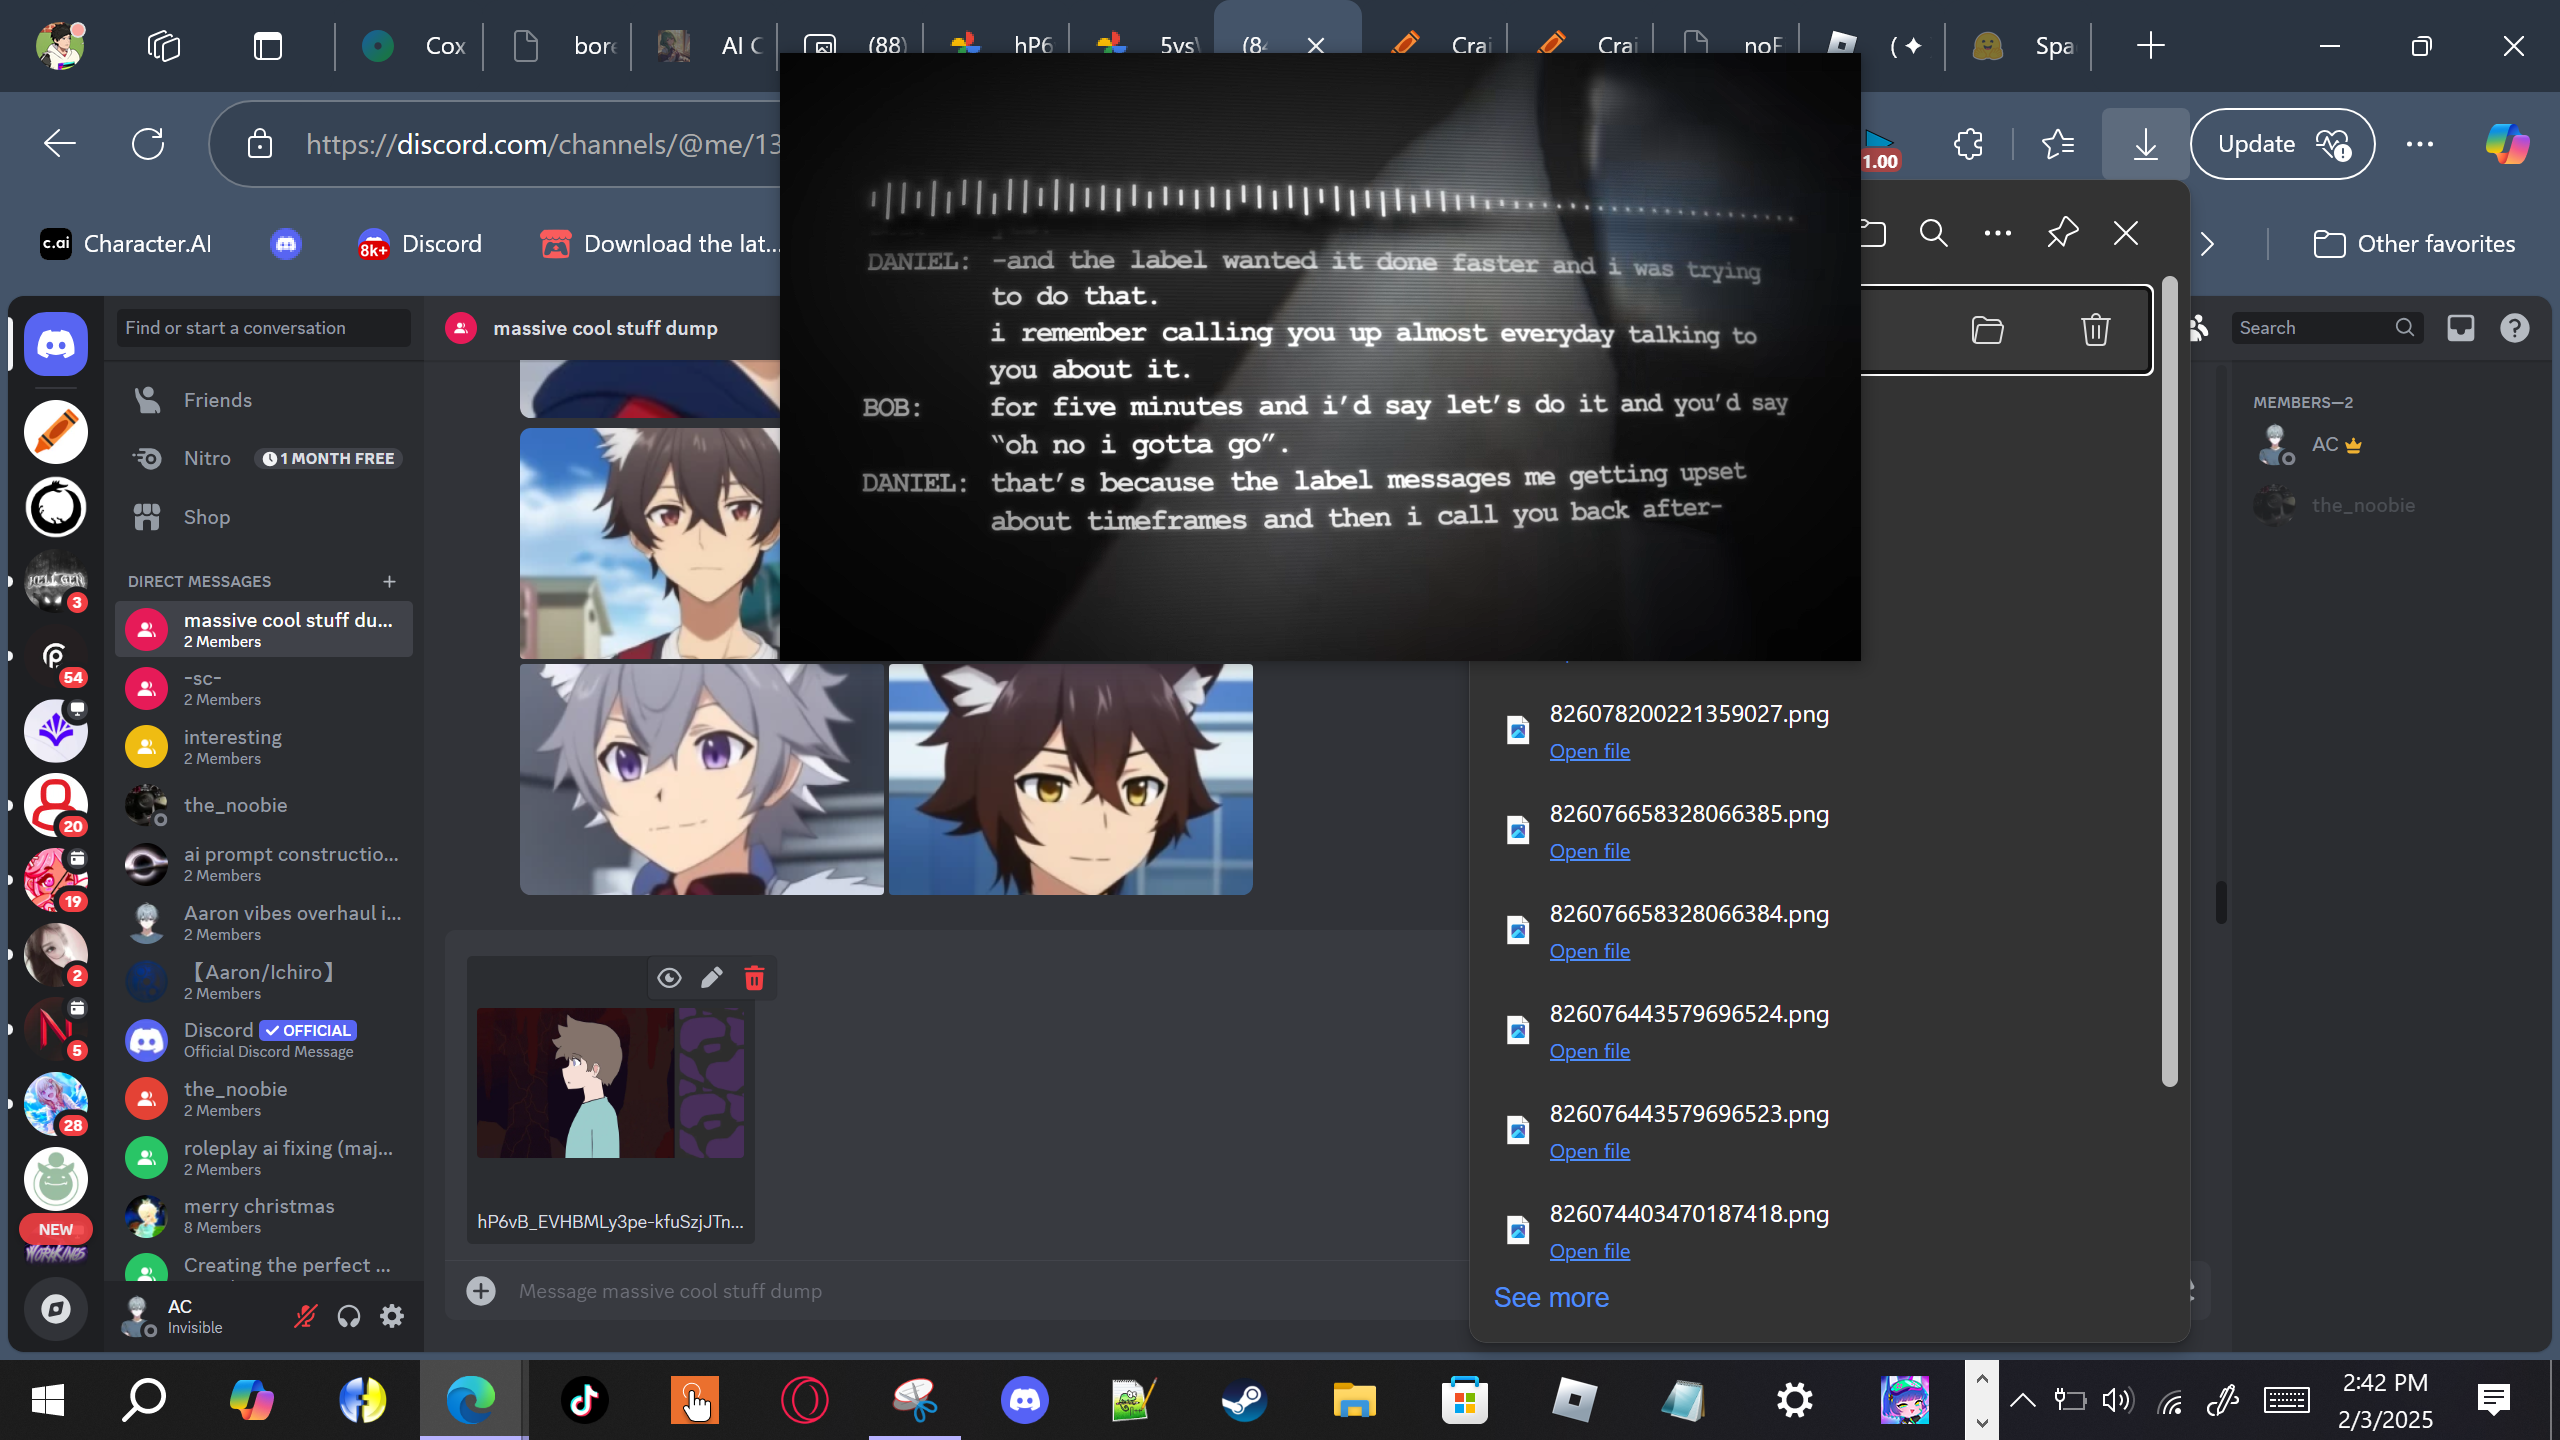The height and width of the screenshot is (1440, 2560).
Task: Show hidden system tray icons
Action: pyautogui.click(x=2022, y=1400)
